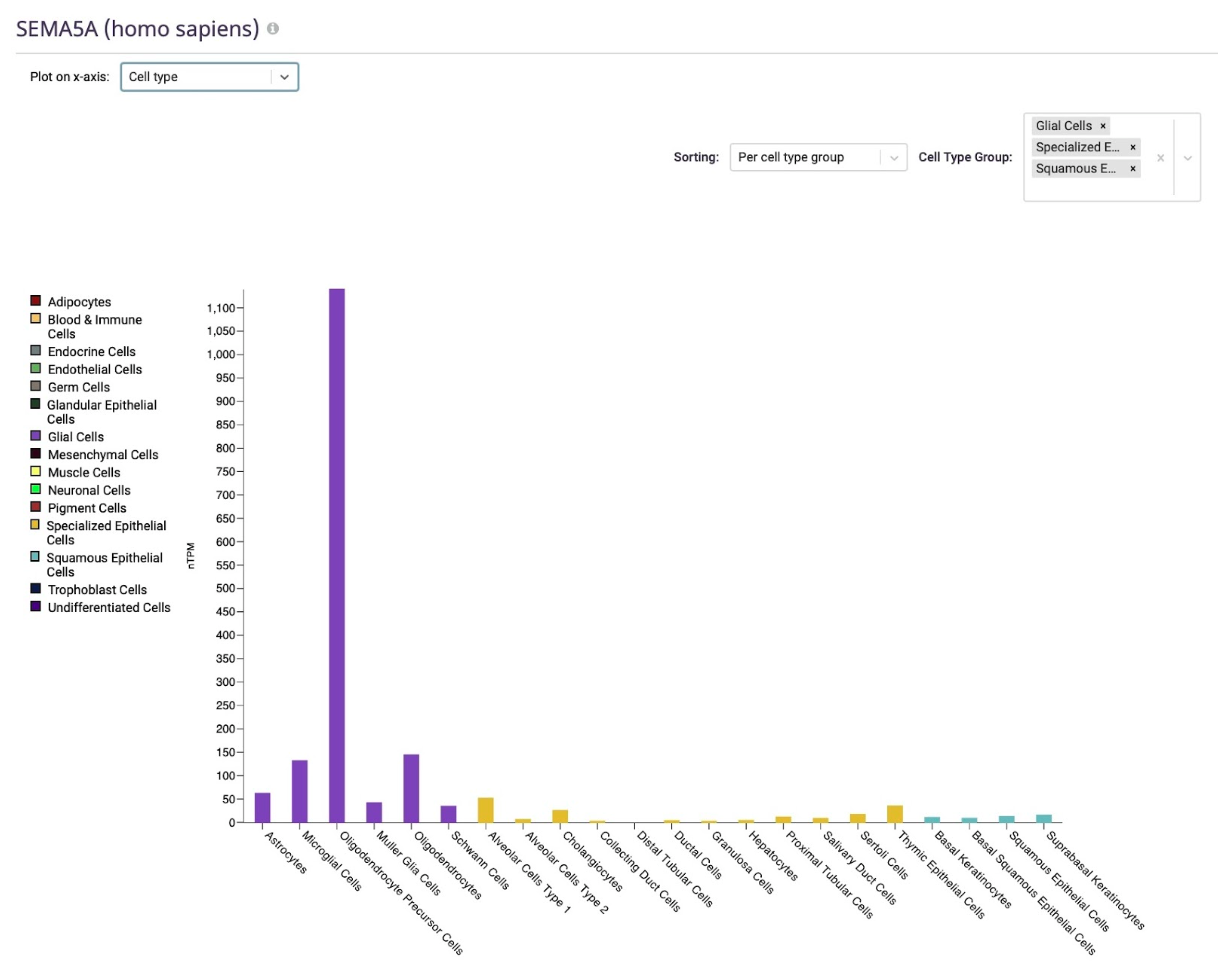
Task: Click the Glial Cells purple legend marker
Action: [35, 437]
